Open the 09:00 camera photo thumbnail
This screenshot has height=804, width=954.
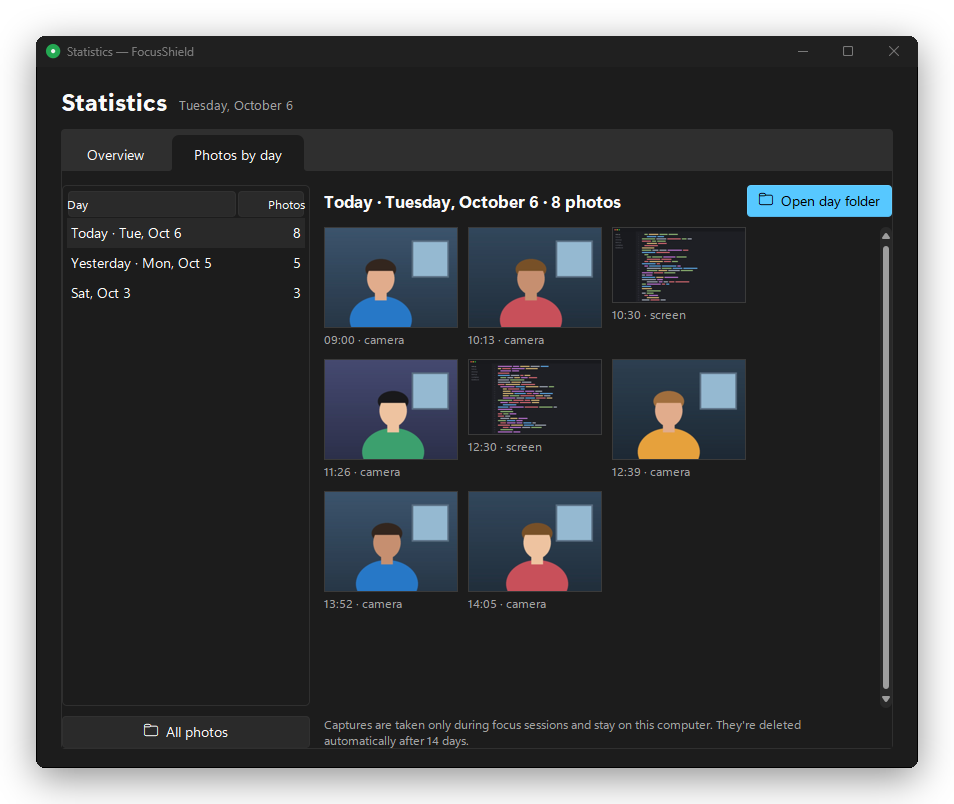click(391, 278)
